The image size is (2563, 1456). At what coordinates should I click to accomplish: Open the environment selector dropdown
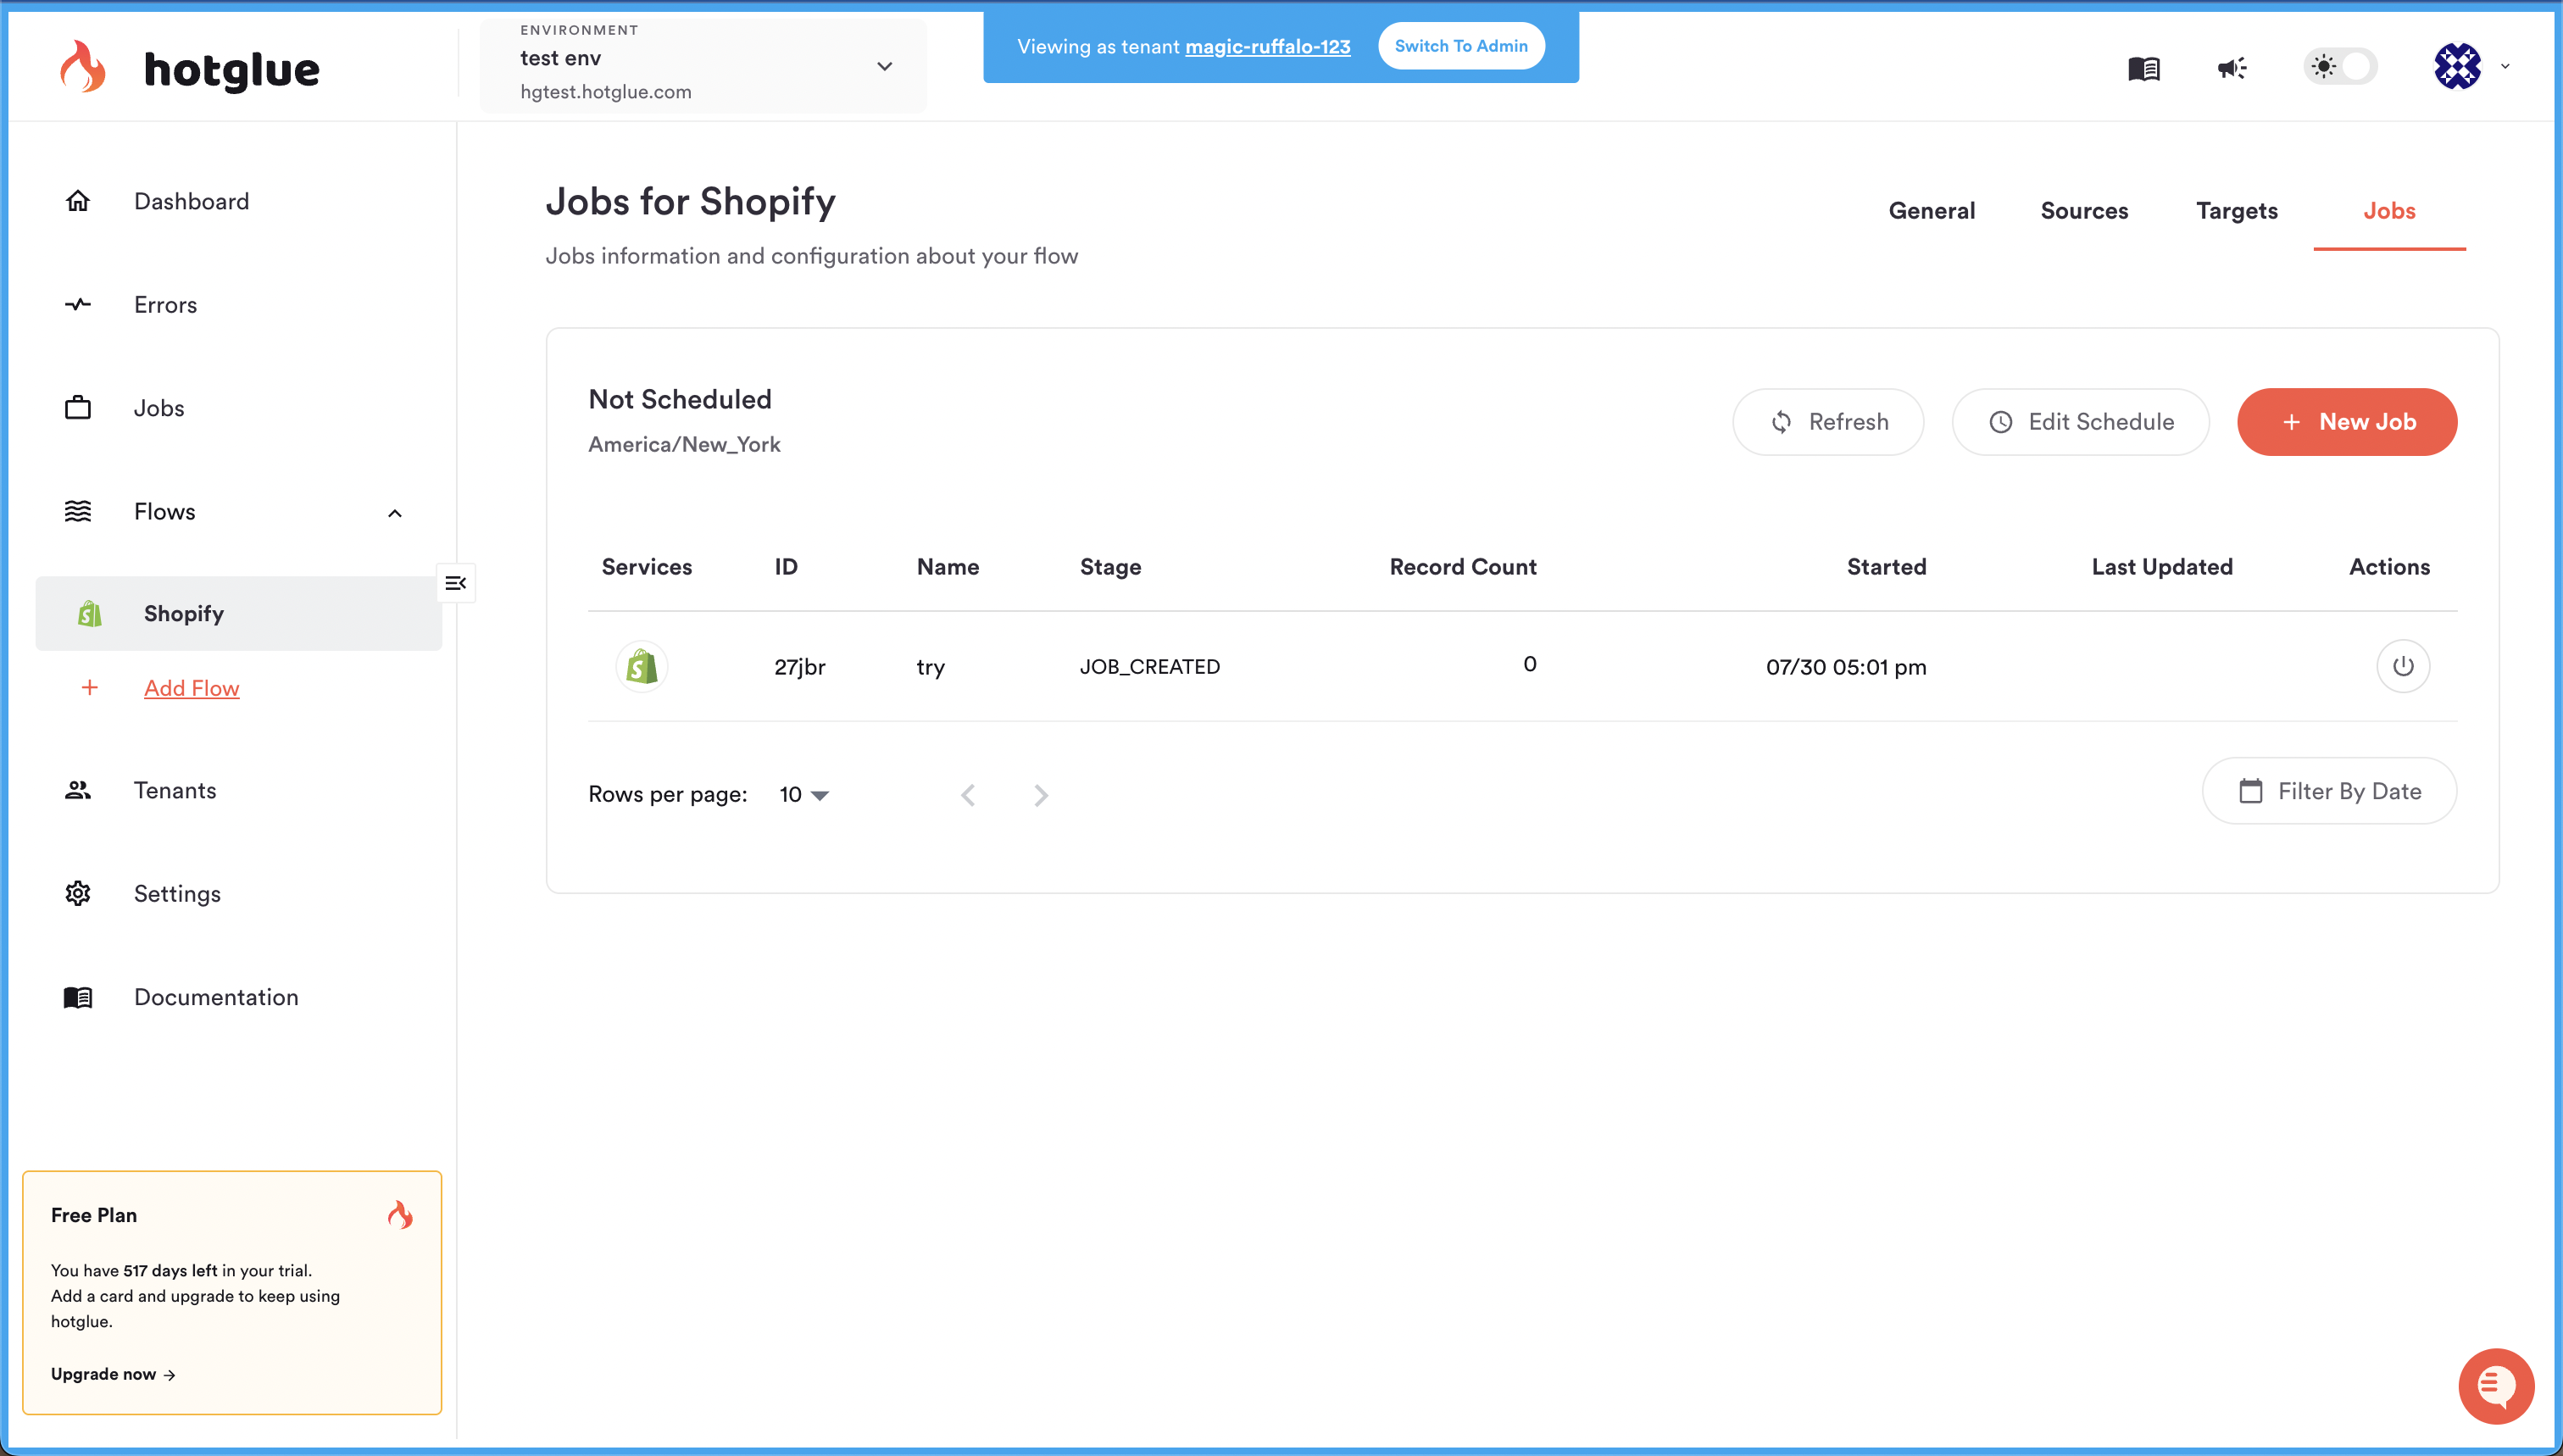tap(703, 66)
